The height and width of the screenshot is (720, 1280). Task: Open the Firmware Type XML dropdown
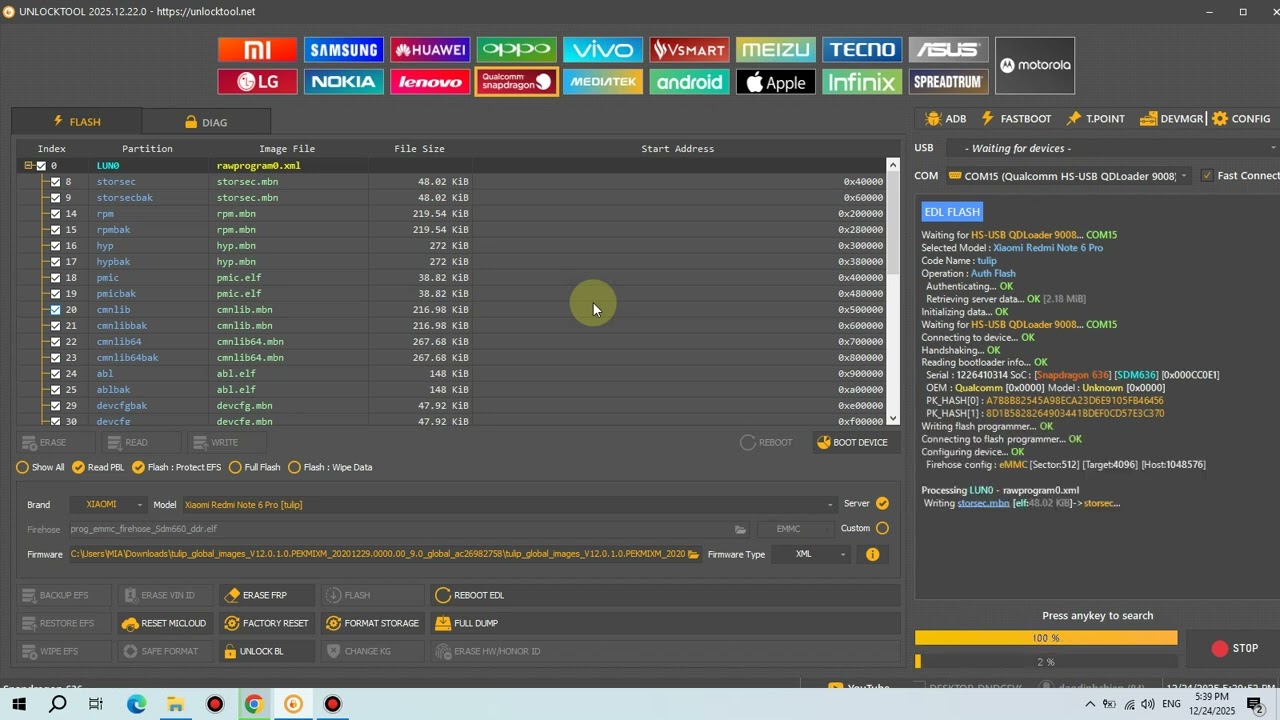click(x=811, y=554)
